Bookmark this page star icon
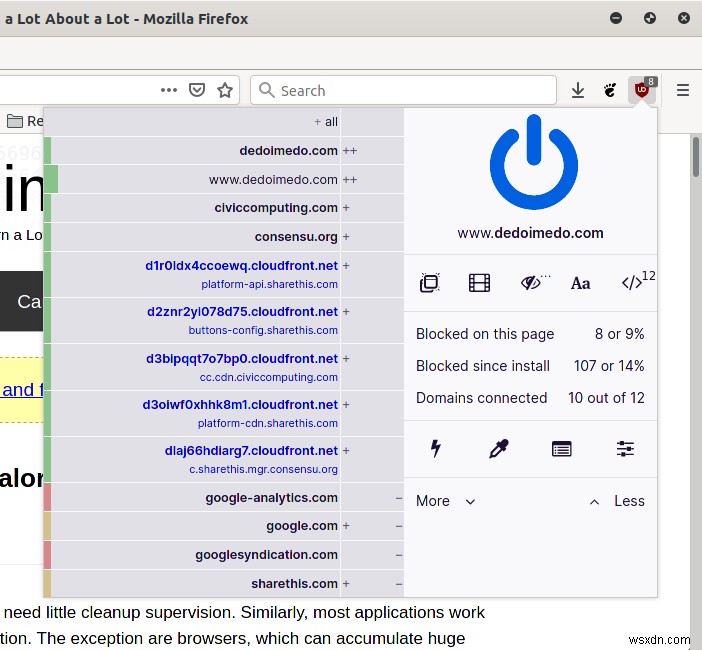This screenshot has height=650, width=702. [x=225, y=90]
